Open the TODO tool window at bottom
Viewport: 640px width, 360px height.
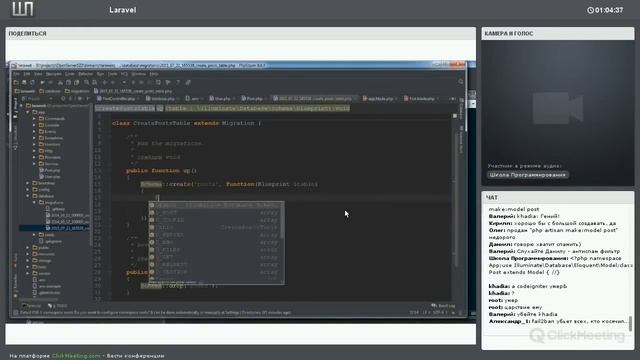point(58,306)
